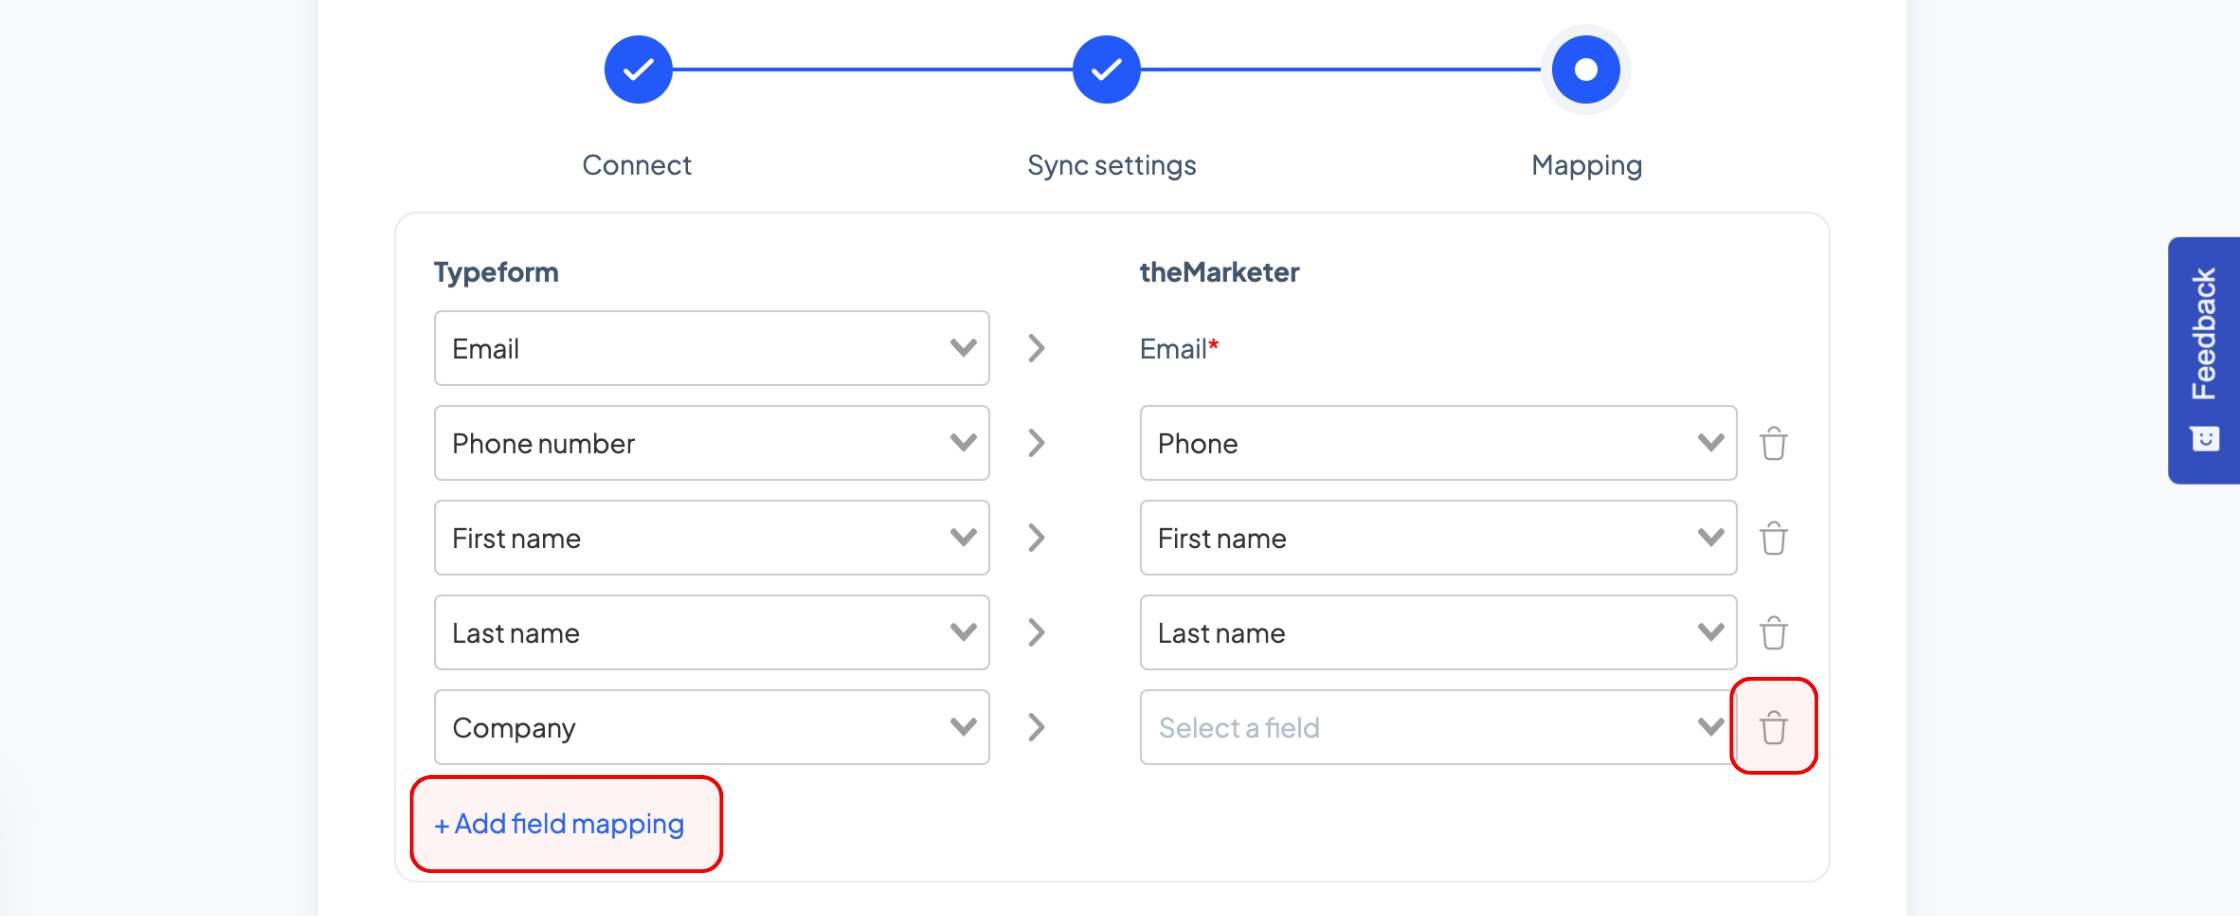The width and height of the screenshot is (2240, 916).
Task: Remove the First name mapping with trash icon
Action: click(1773, 538)
